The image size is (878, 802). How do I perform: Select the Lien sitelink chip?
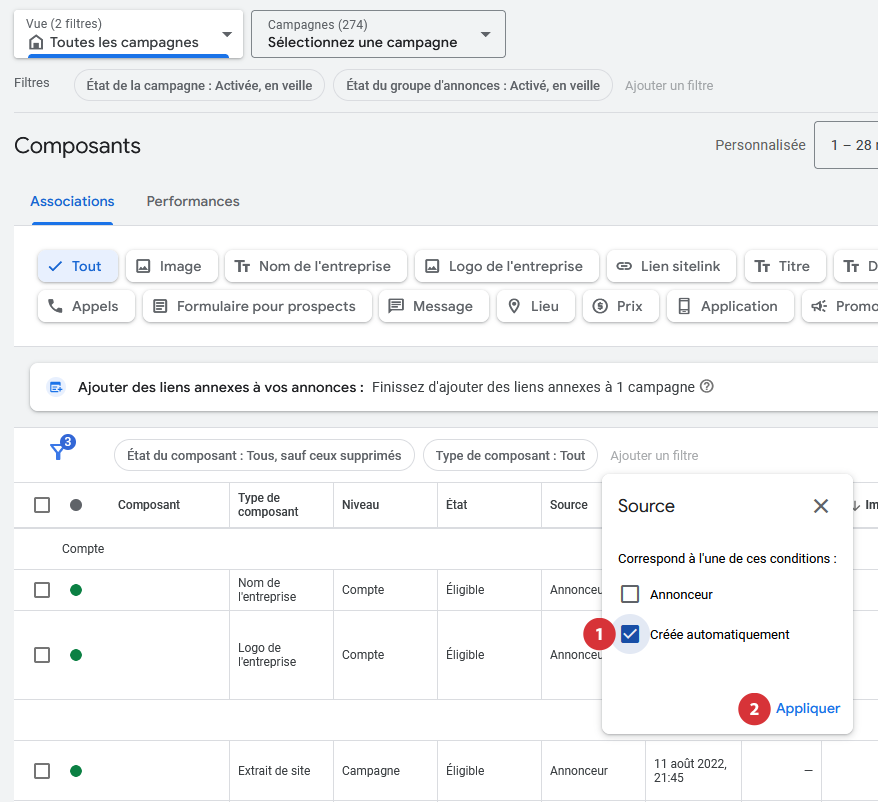pyautogui.click(x=671, y=266)
